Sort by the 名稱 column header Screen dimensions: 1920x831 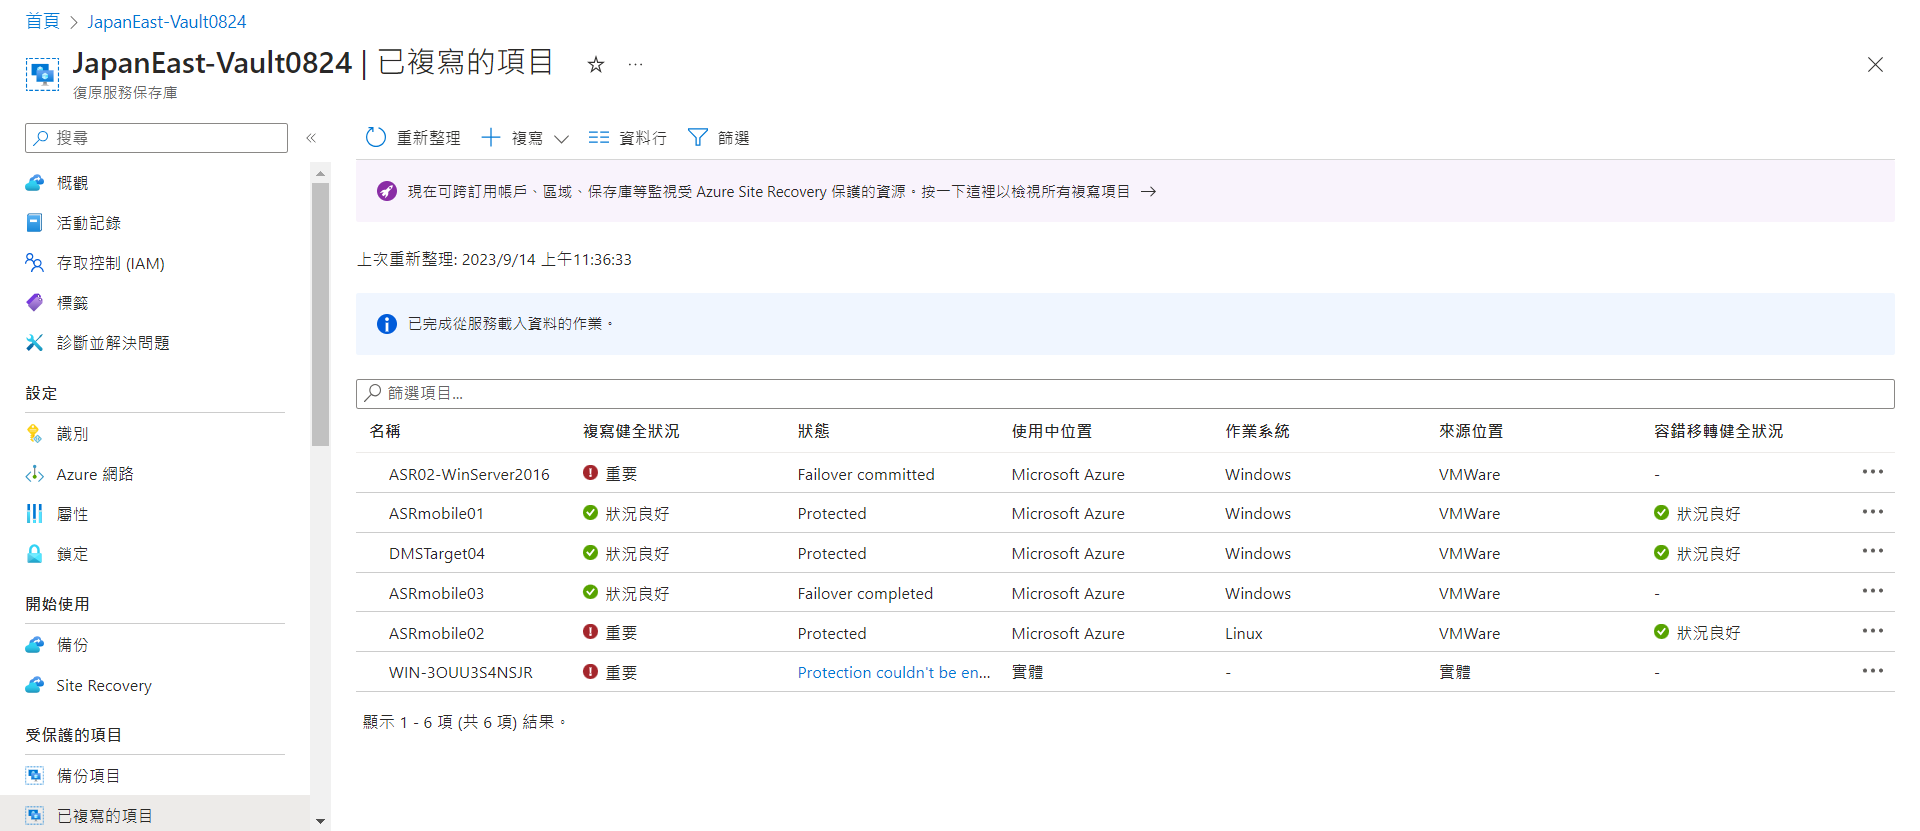click(385, 431)
